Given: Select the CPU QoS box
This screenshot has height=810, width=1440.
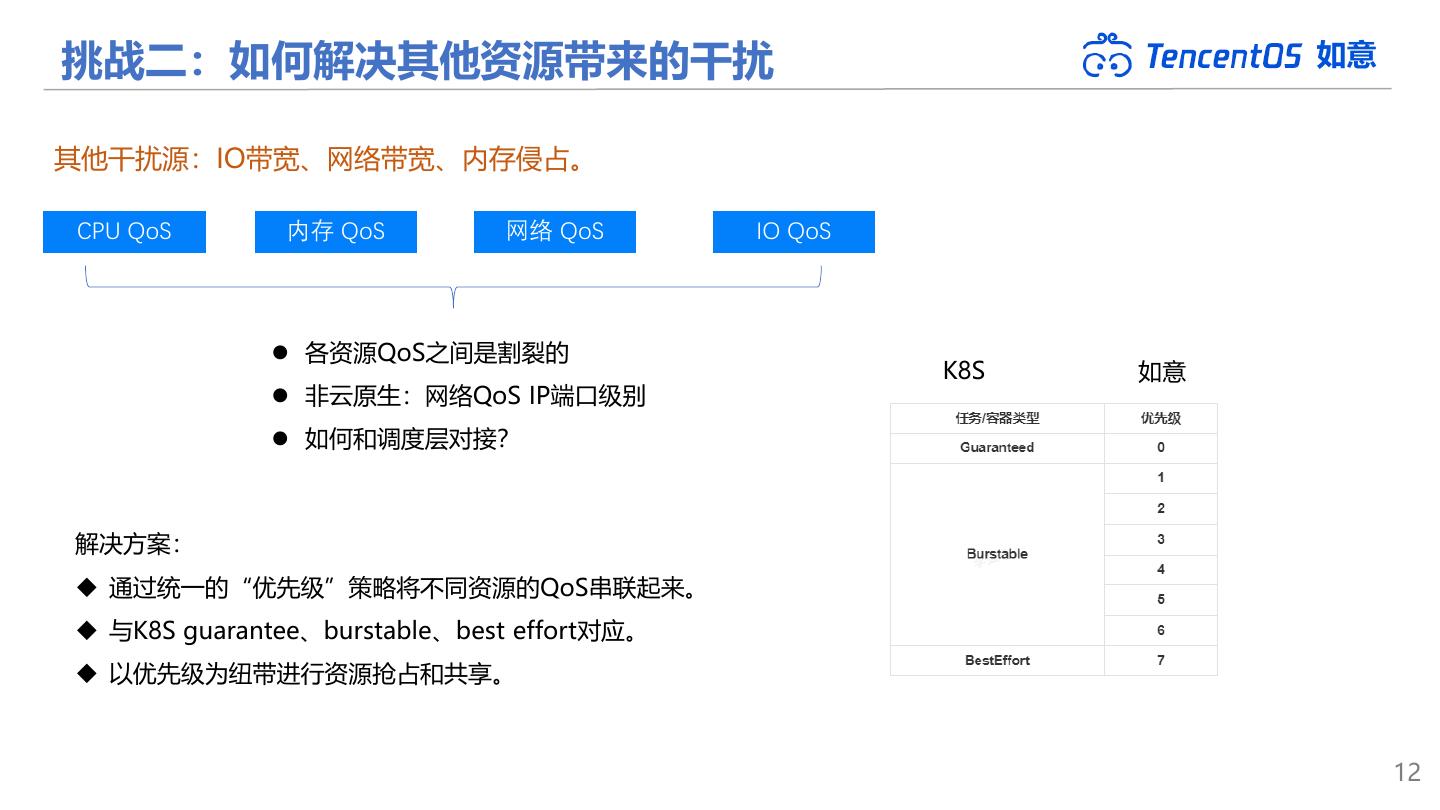Looking at the screenshot, I should (124, 231).
